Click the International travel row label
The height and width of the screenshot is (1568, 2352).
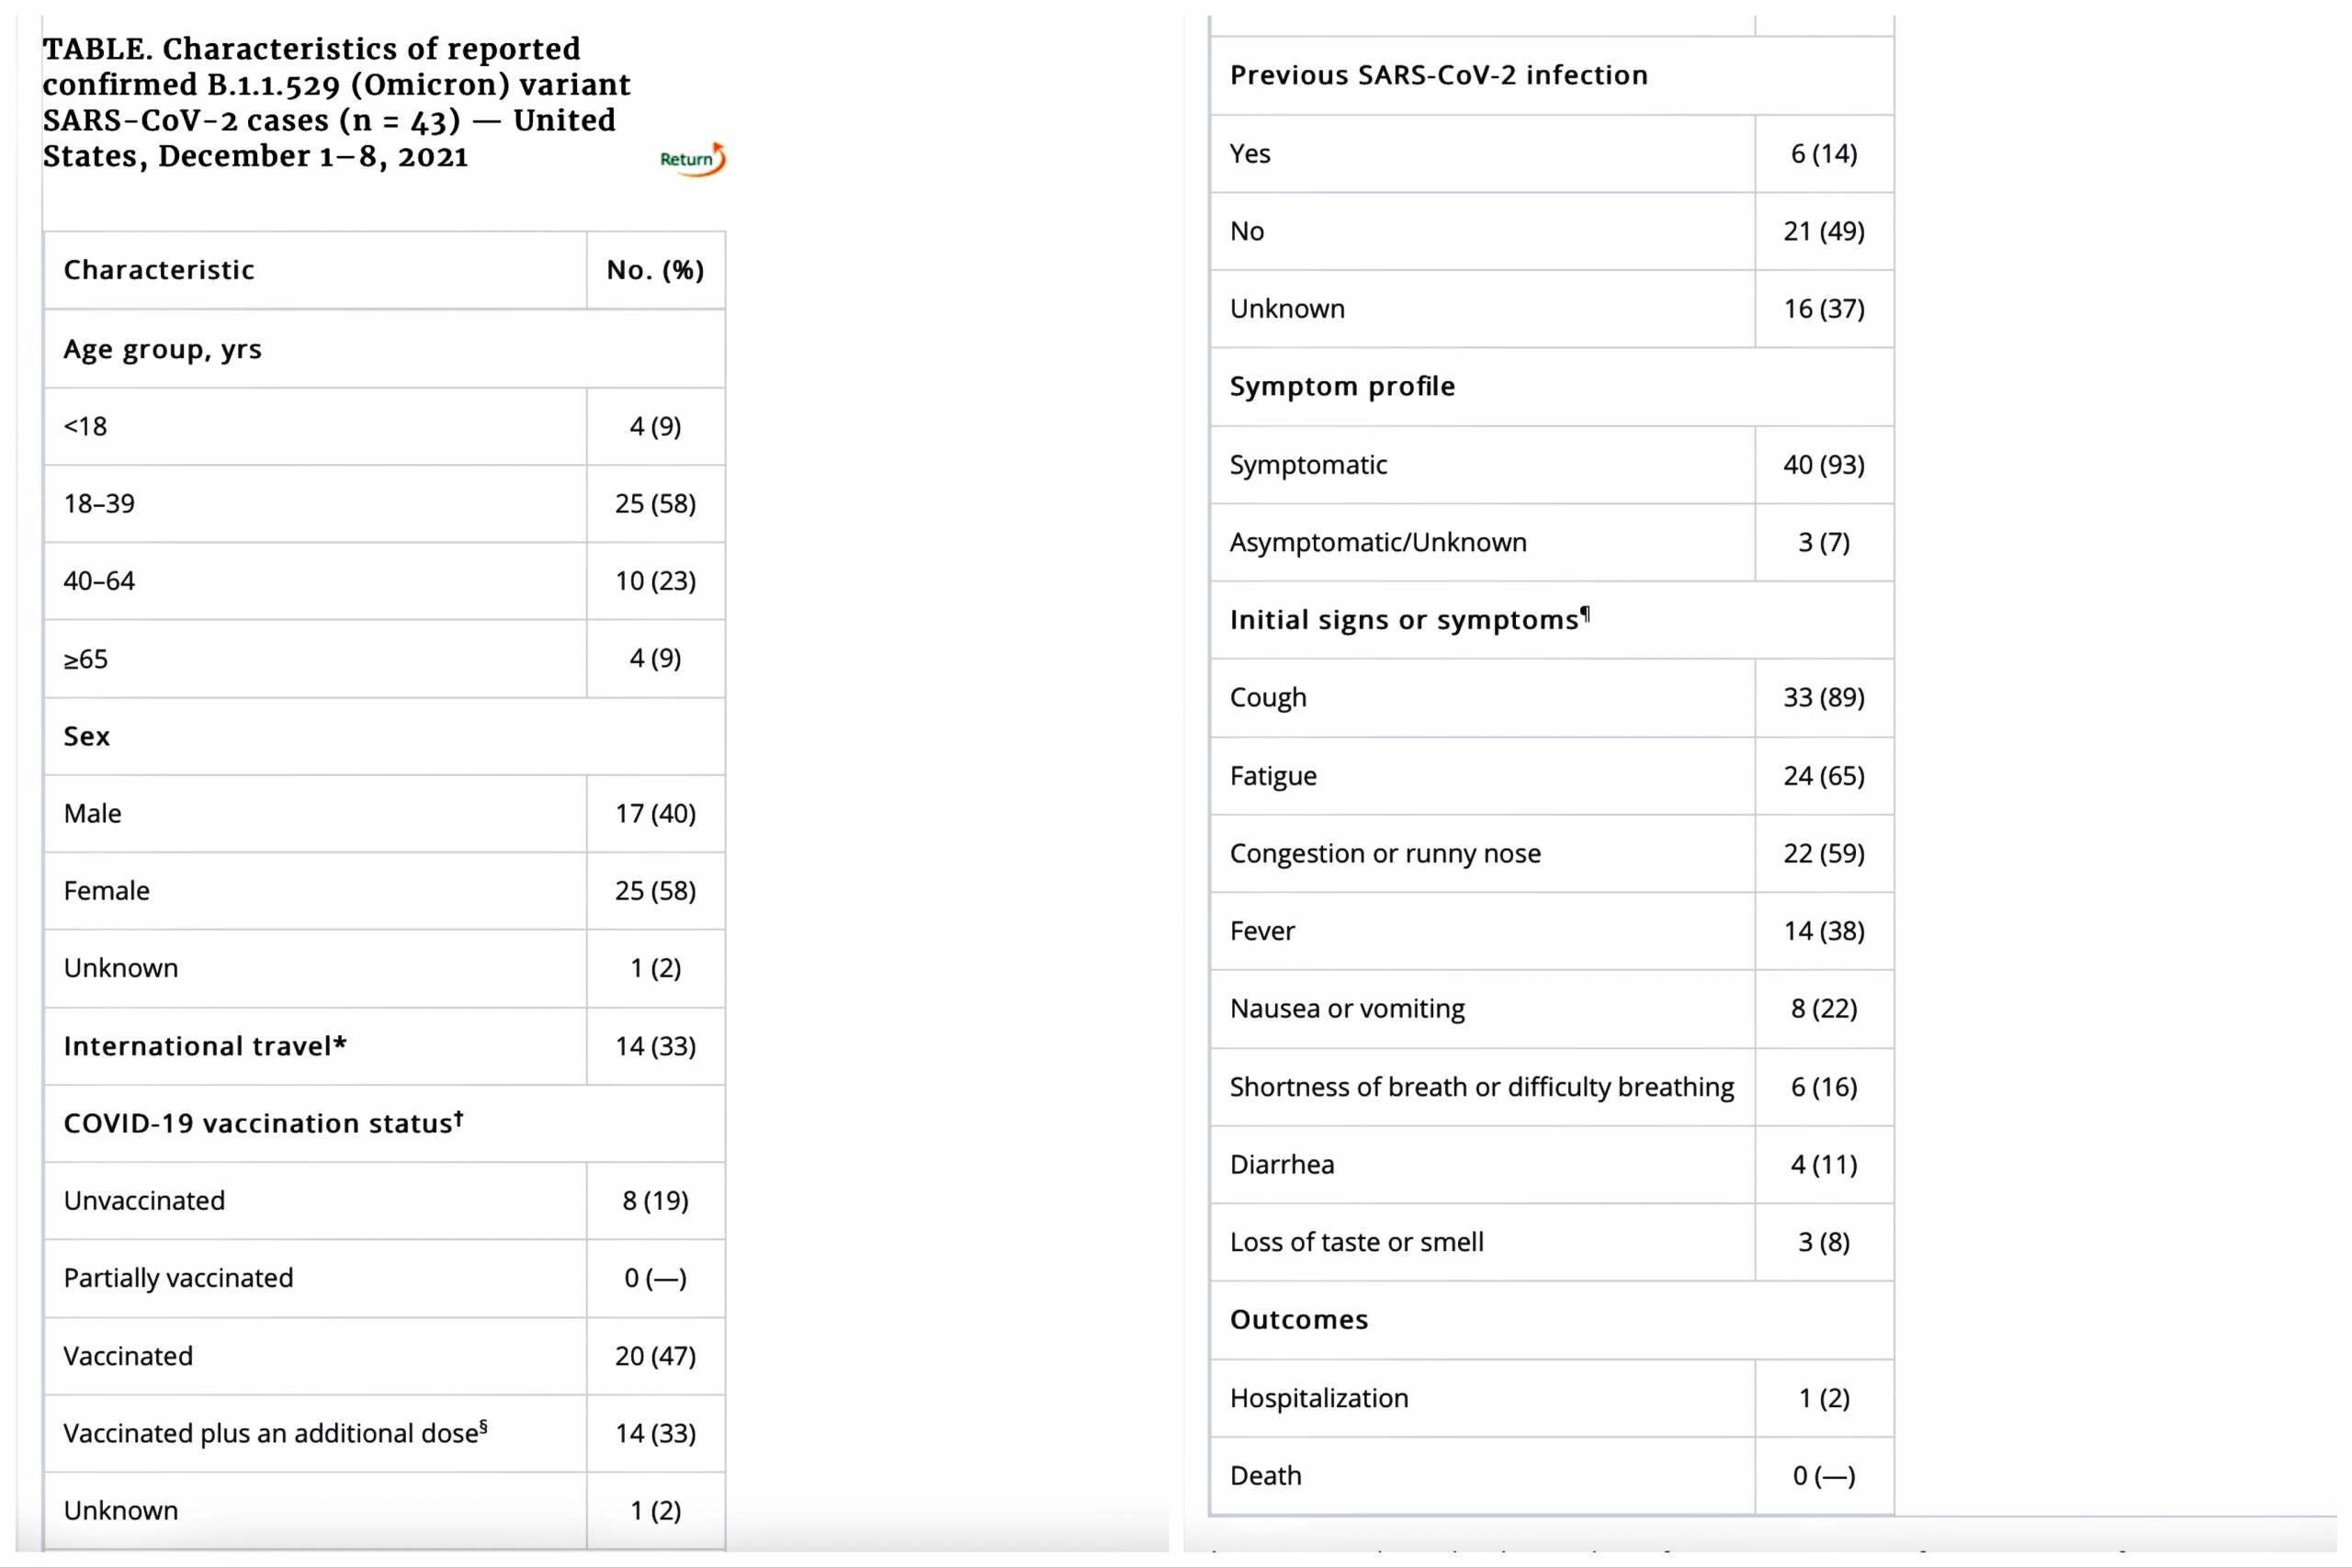point(205,1046)
